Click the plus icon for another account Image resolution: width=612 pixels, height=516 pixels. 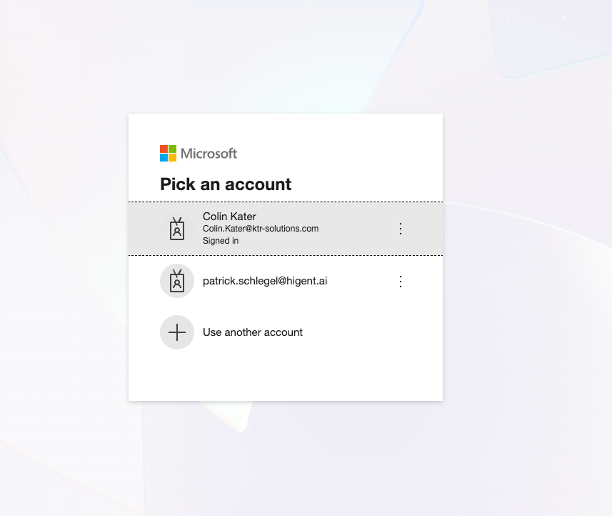click(x=177, y=333)
